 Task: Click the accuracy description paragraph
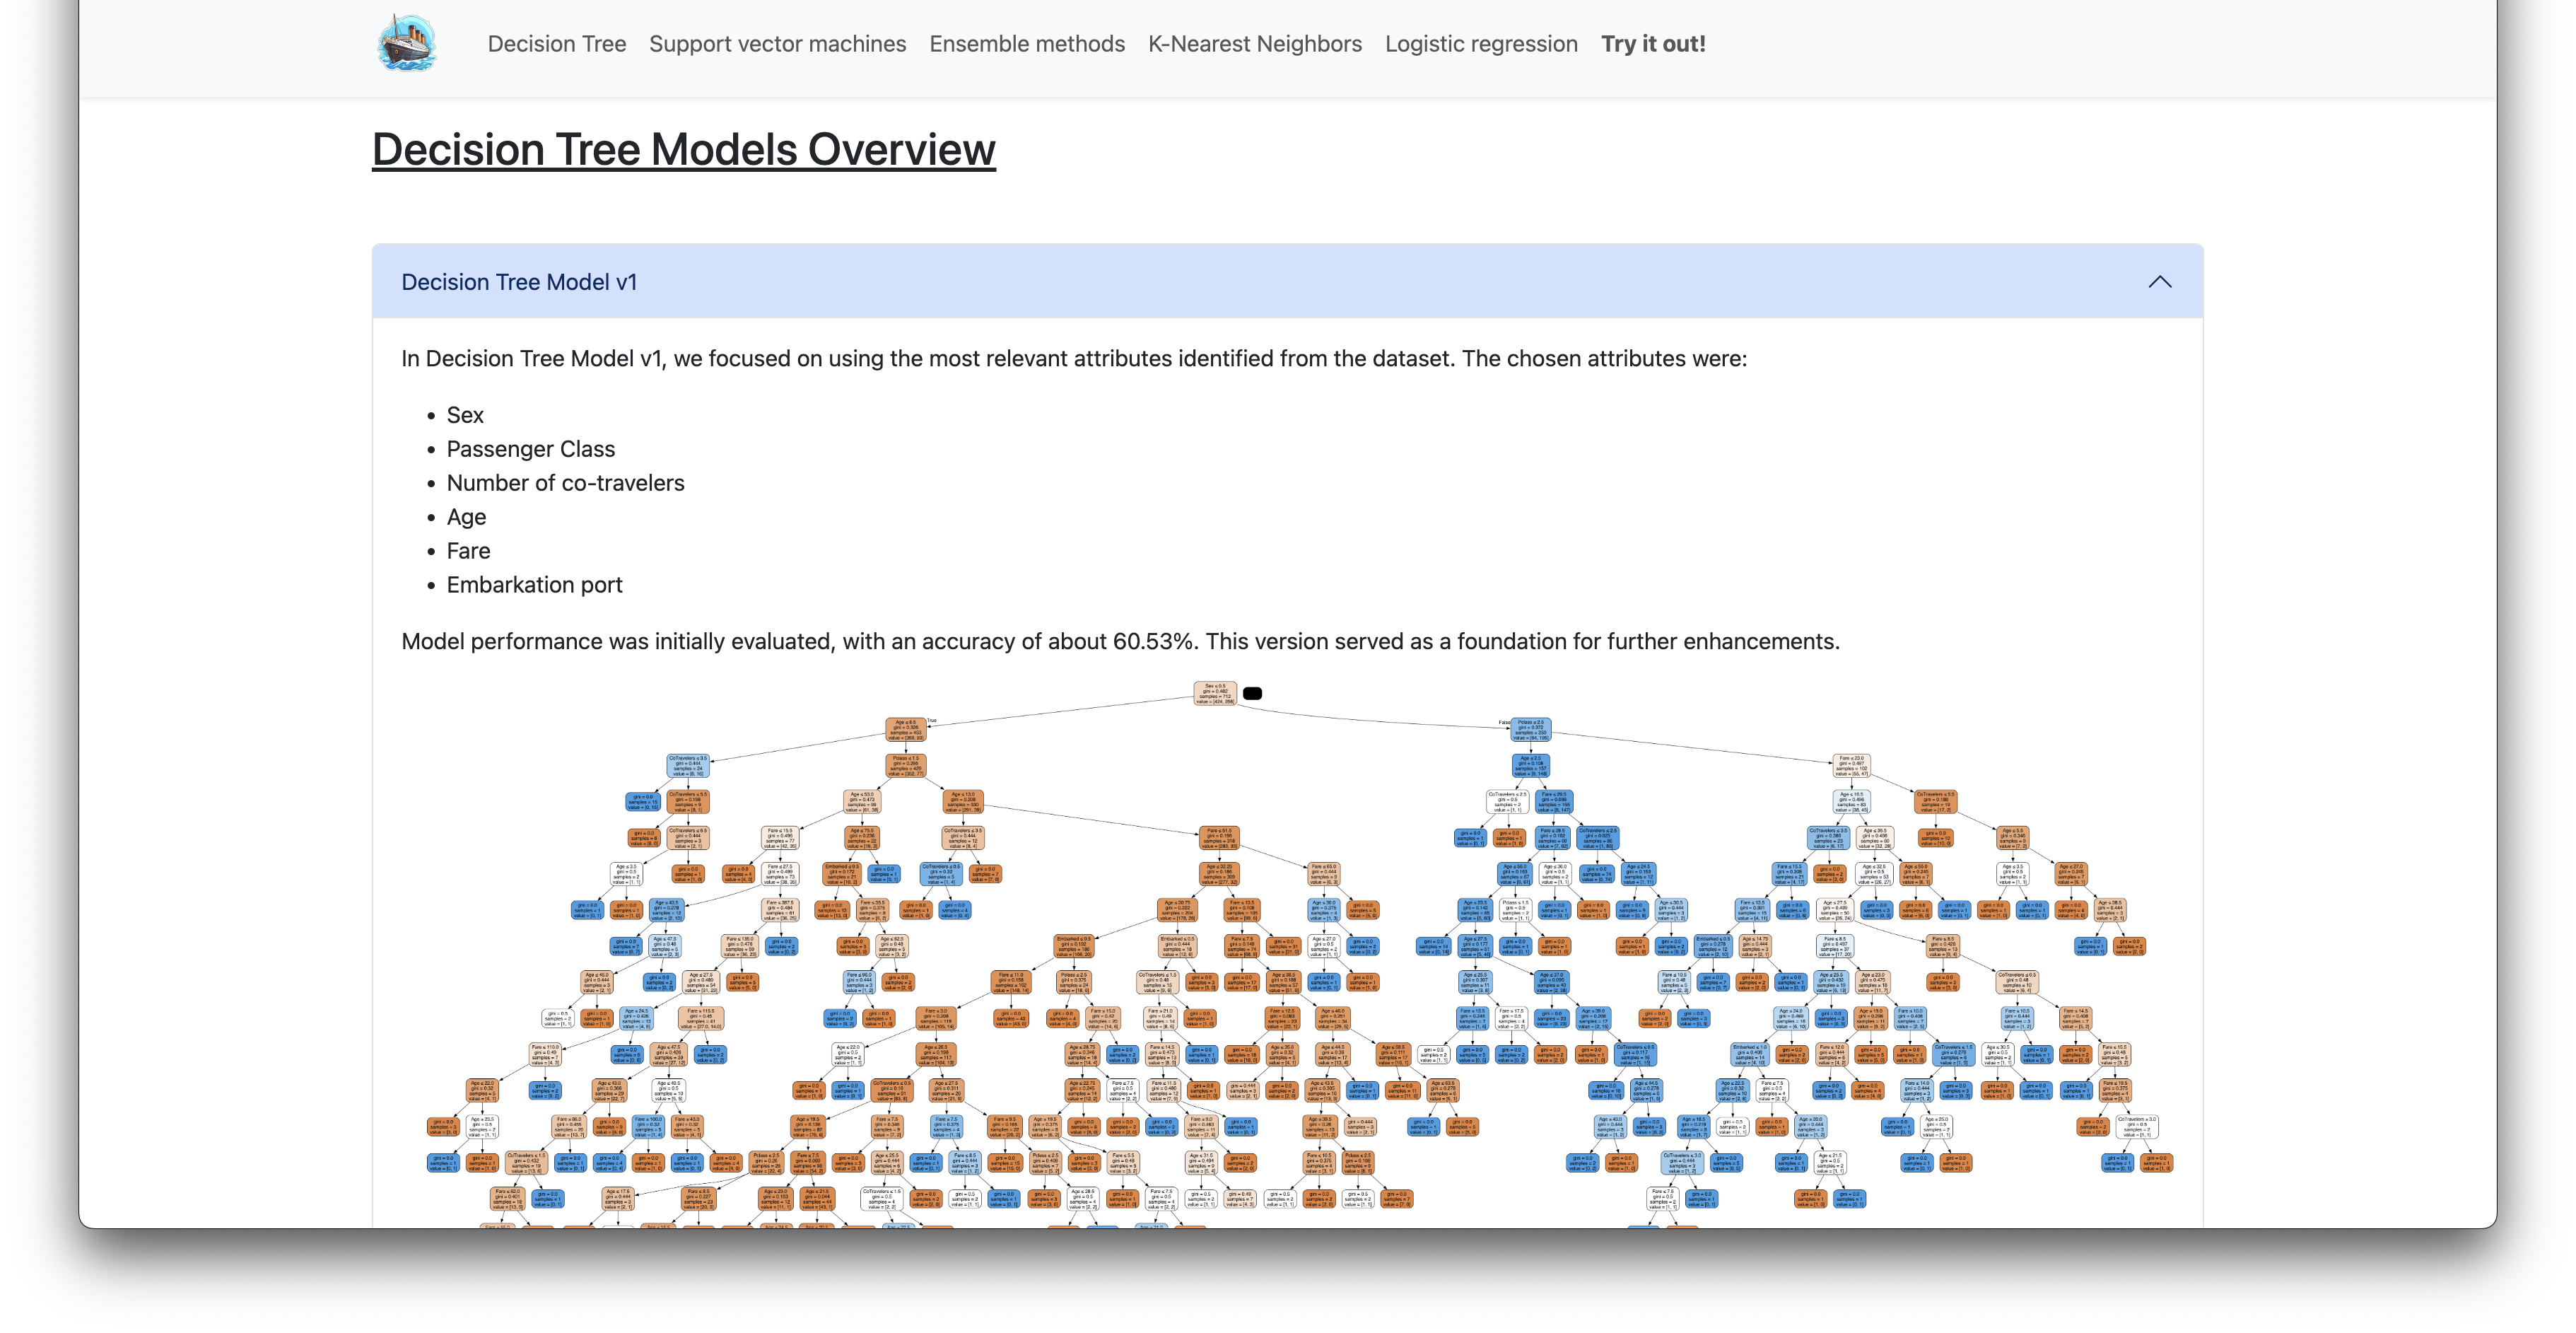[1120, 641]
